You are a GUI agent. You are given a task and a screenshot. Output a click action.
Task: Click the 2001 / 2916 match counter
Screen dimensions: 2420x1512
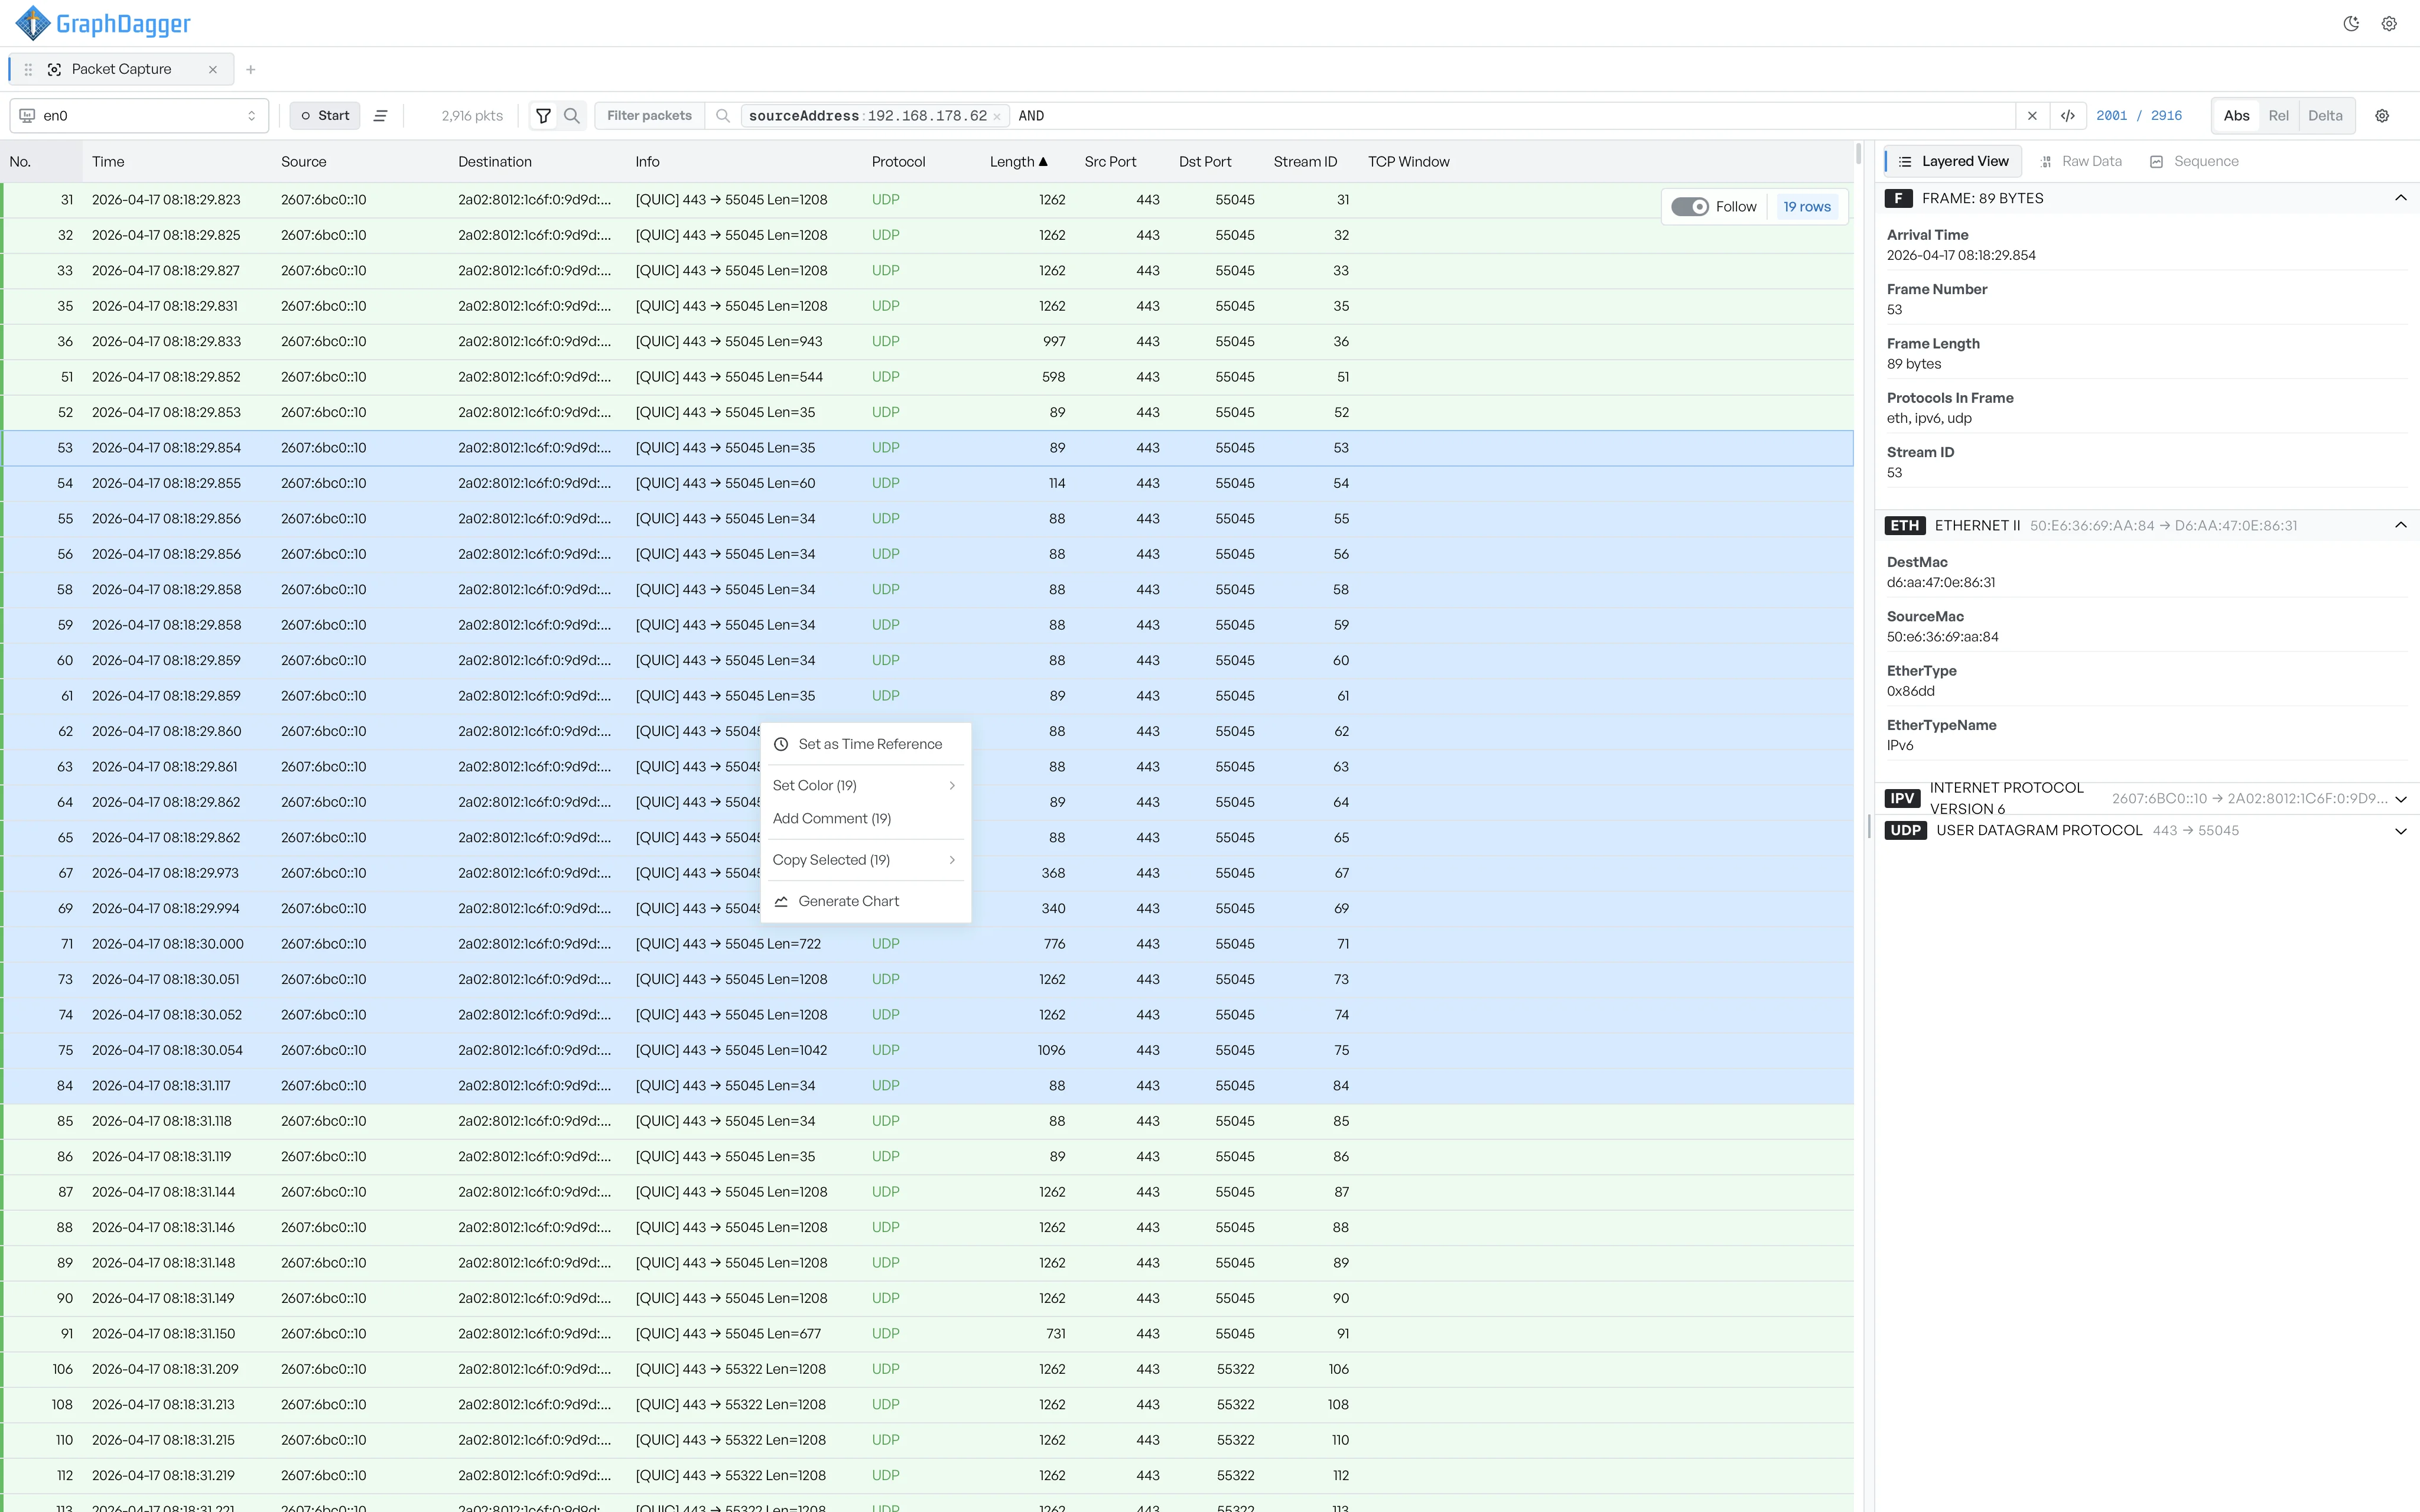(2139, 116)
